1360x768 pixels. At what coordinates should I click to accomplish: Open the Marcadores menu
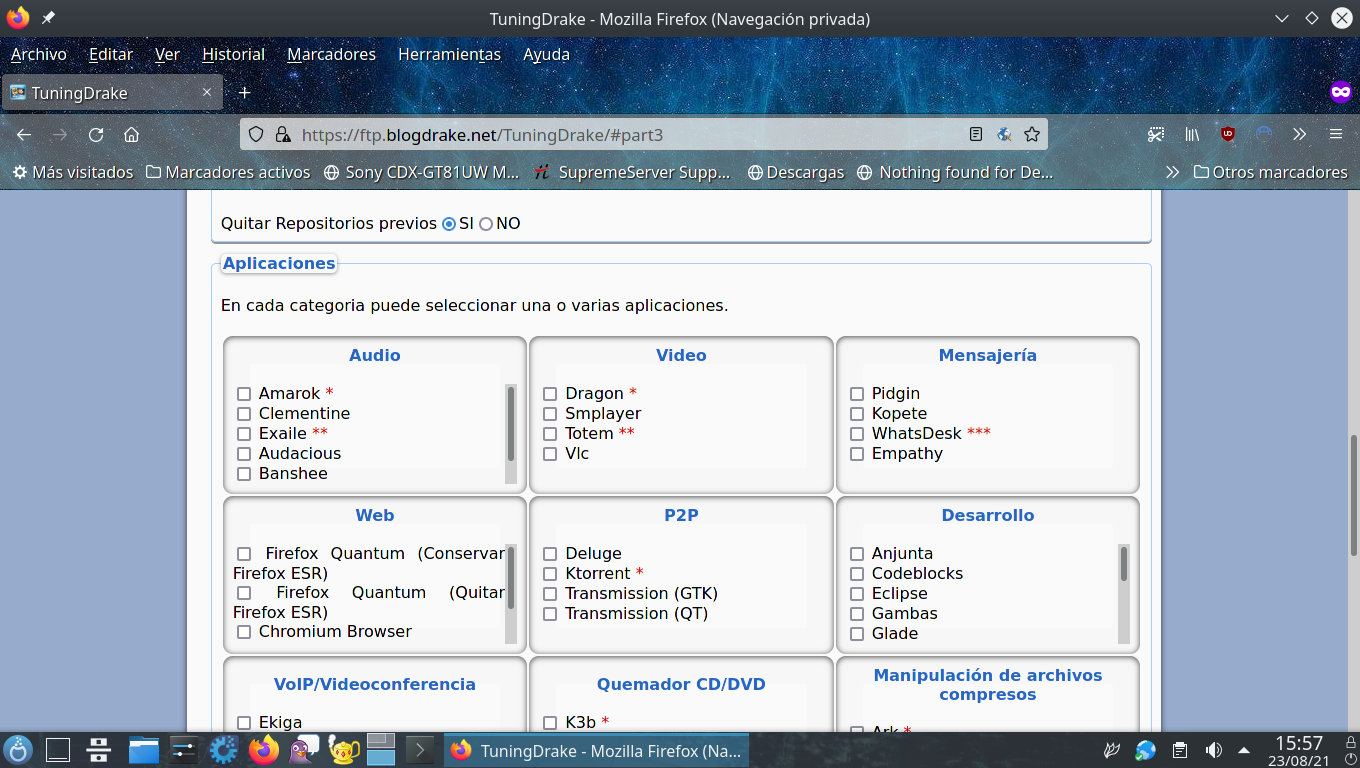click(x=331, y=54)
